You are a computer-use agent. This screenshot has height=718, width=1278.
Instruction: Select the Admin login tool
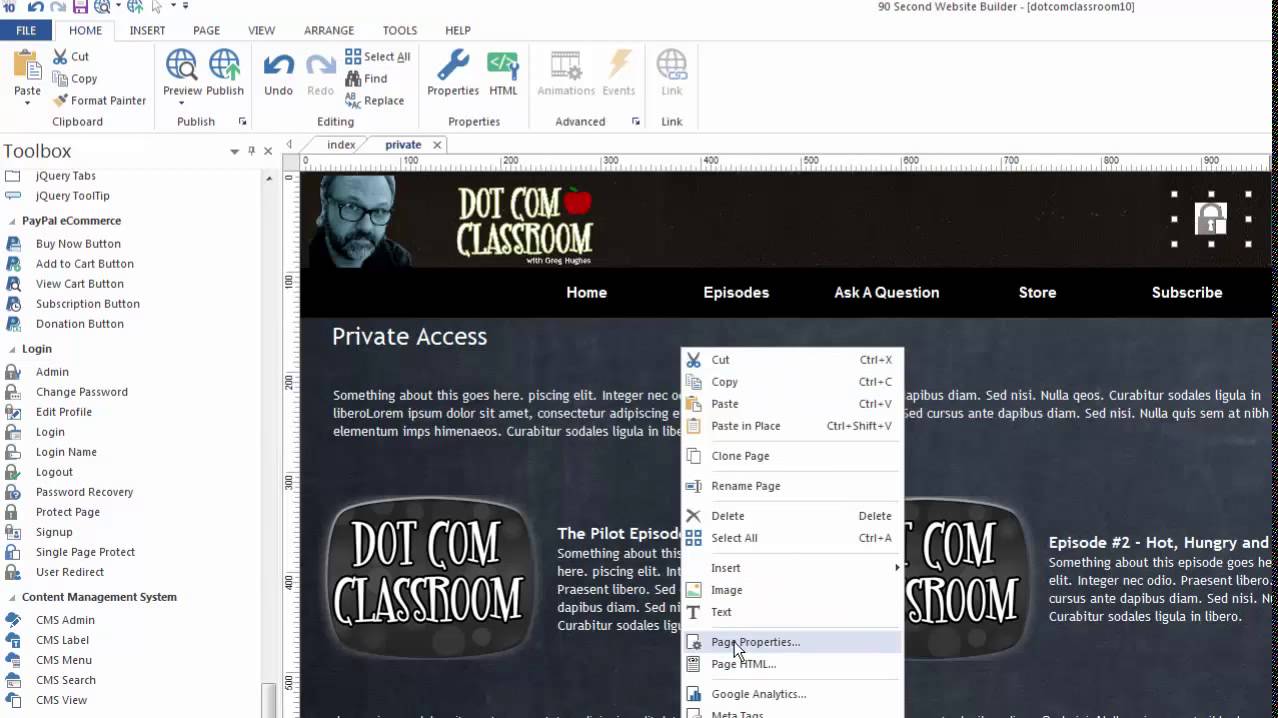click(x=52, y=372)
